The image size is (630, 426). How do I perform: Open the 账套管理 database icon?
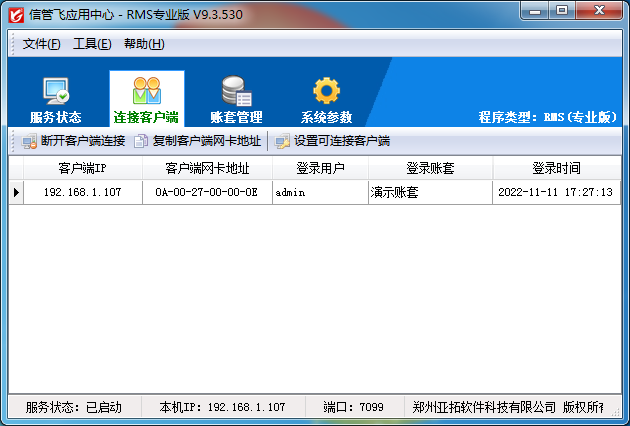[236, 91]
